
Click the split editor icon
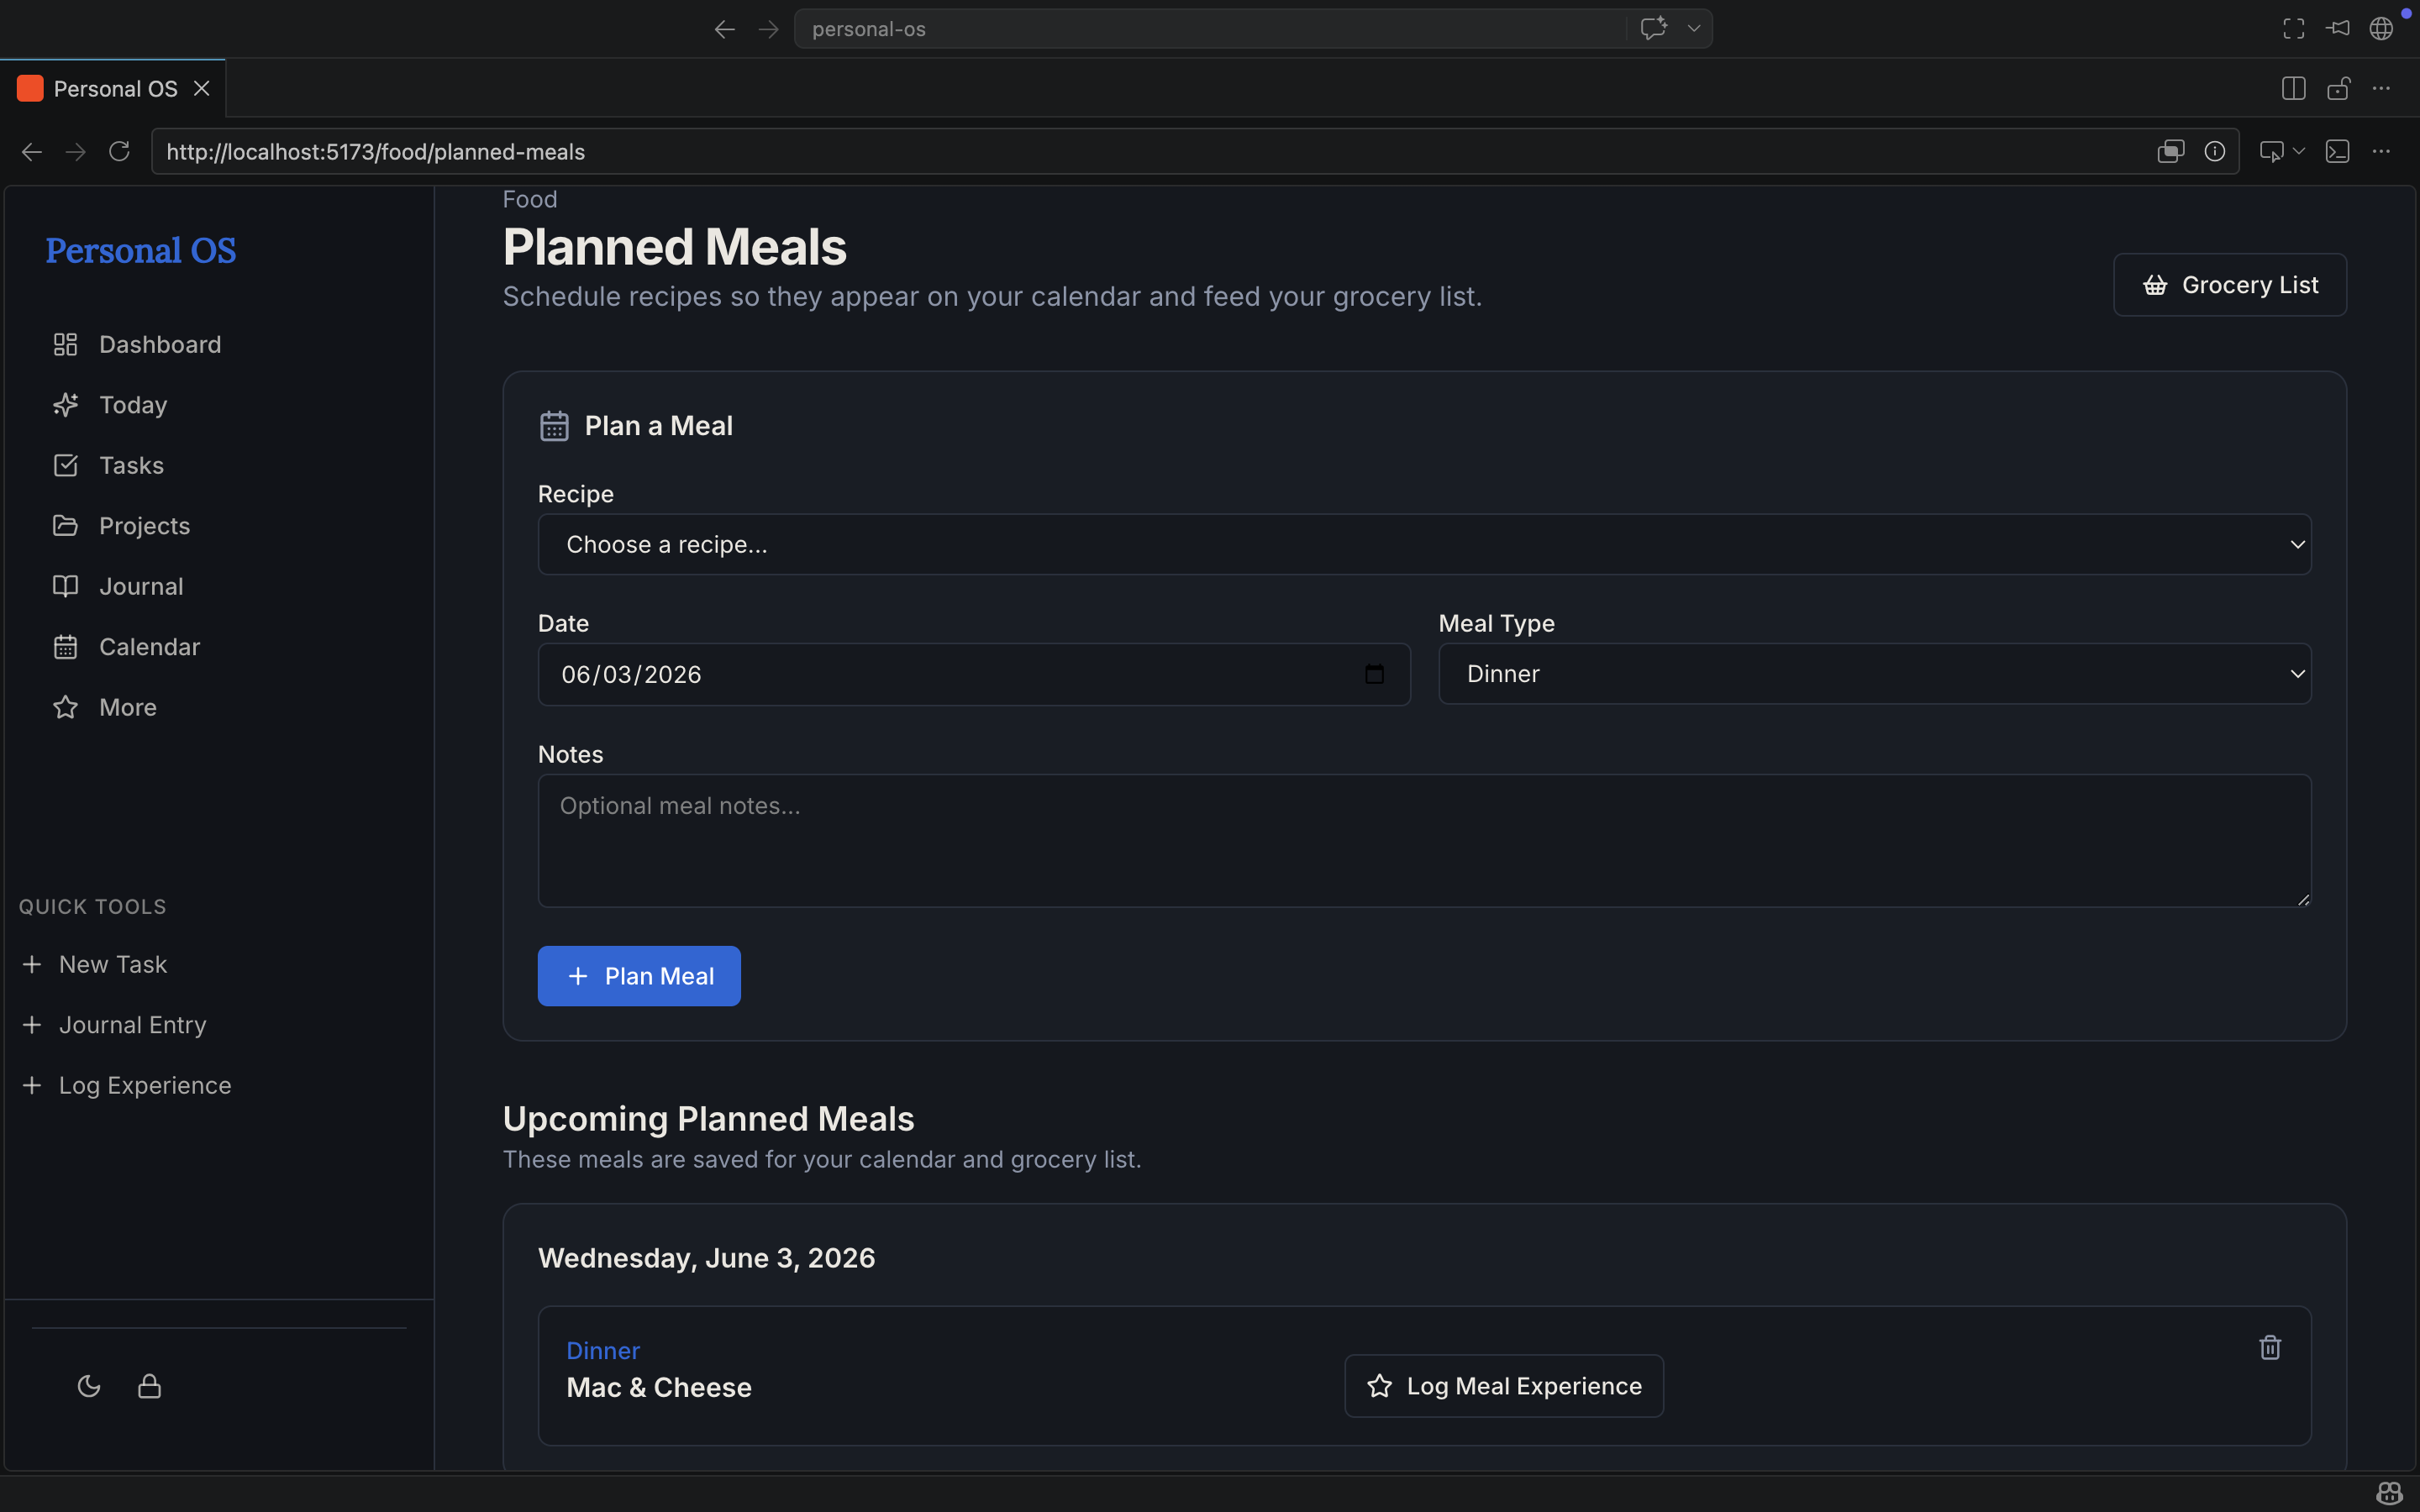[x=2294, y=89]
